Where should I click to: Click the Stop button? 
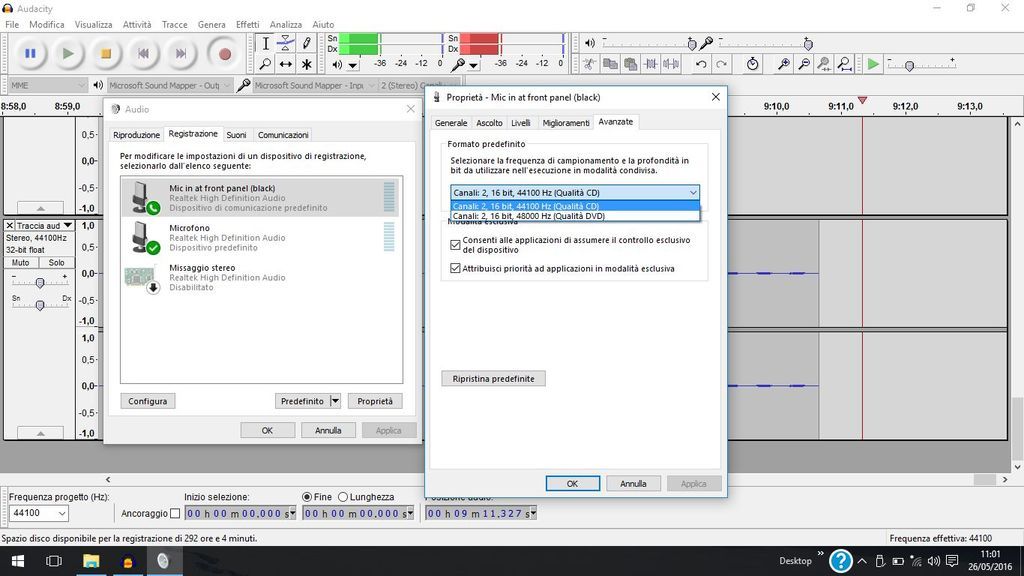click(x=106, y=54)
